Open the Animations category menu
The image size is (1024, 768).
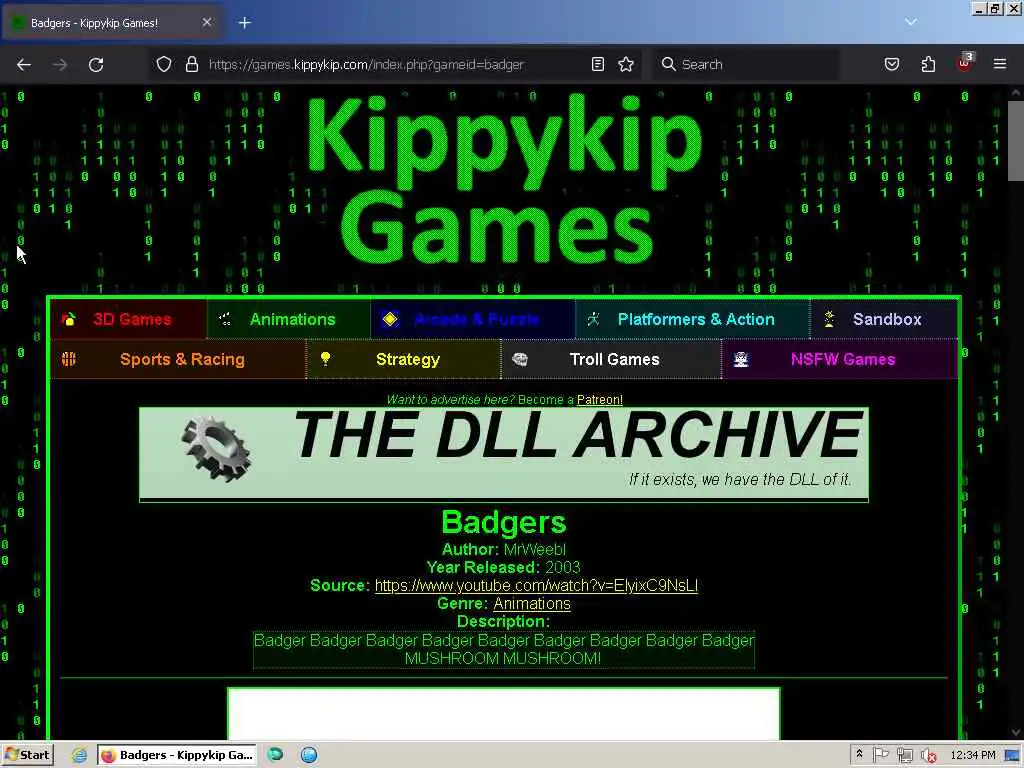pos(289,319)
